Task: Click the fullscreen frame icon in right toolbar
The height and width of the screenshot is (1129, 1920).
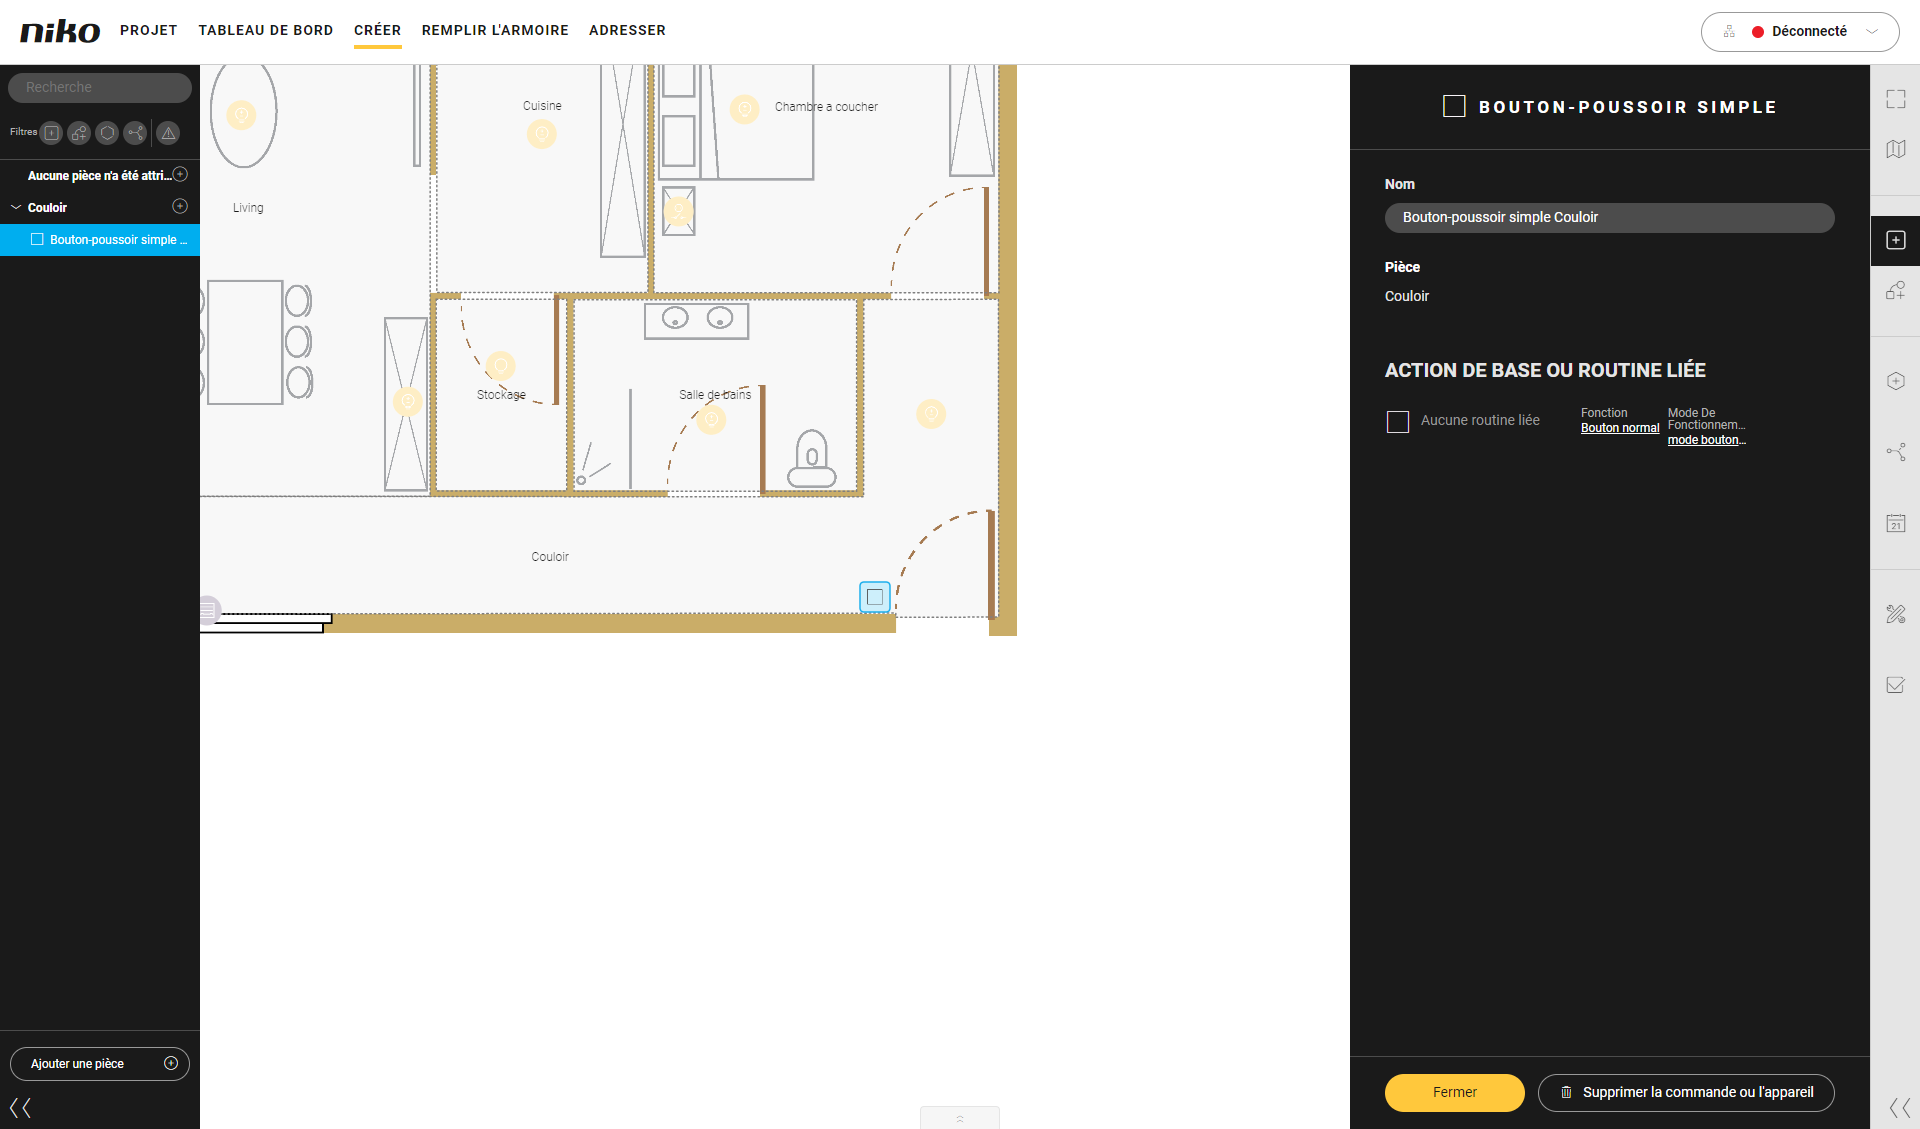Action: coord(1895,99)
